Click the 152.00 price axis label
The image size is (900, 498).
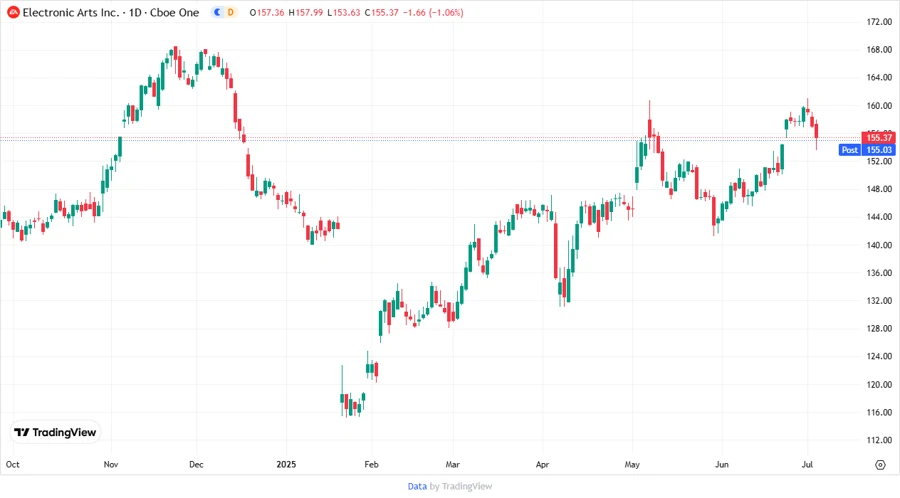[x=879, y=161]
